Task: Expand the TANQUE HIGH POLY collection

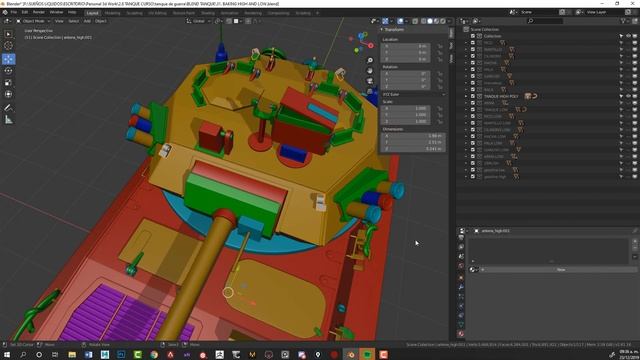Action: pyautogui.click(x=466, y=96)
